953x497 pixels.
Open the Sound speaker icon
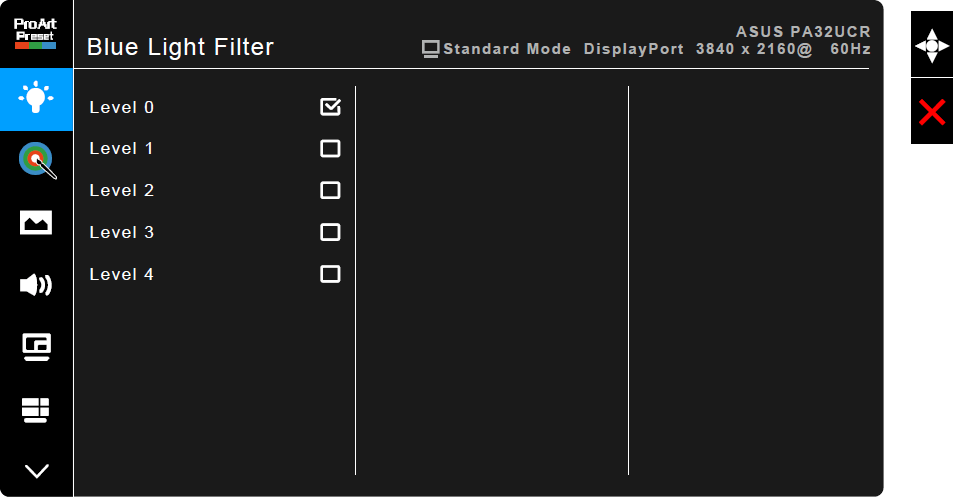pos(36,285)
